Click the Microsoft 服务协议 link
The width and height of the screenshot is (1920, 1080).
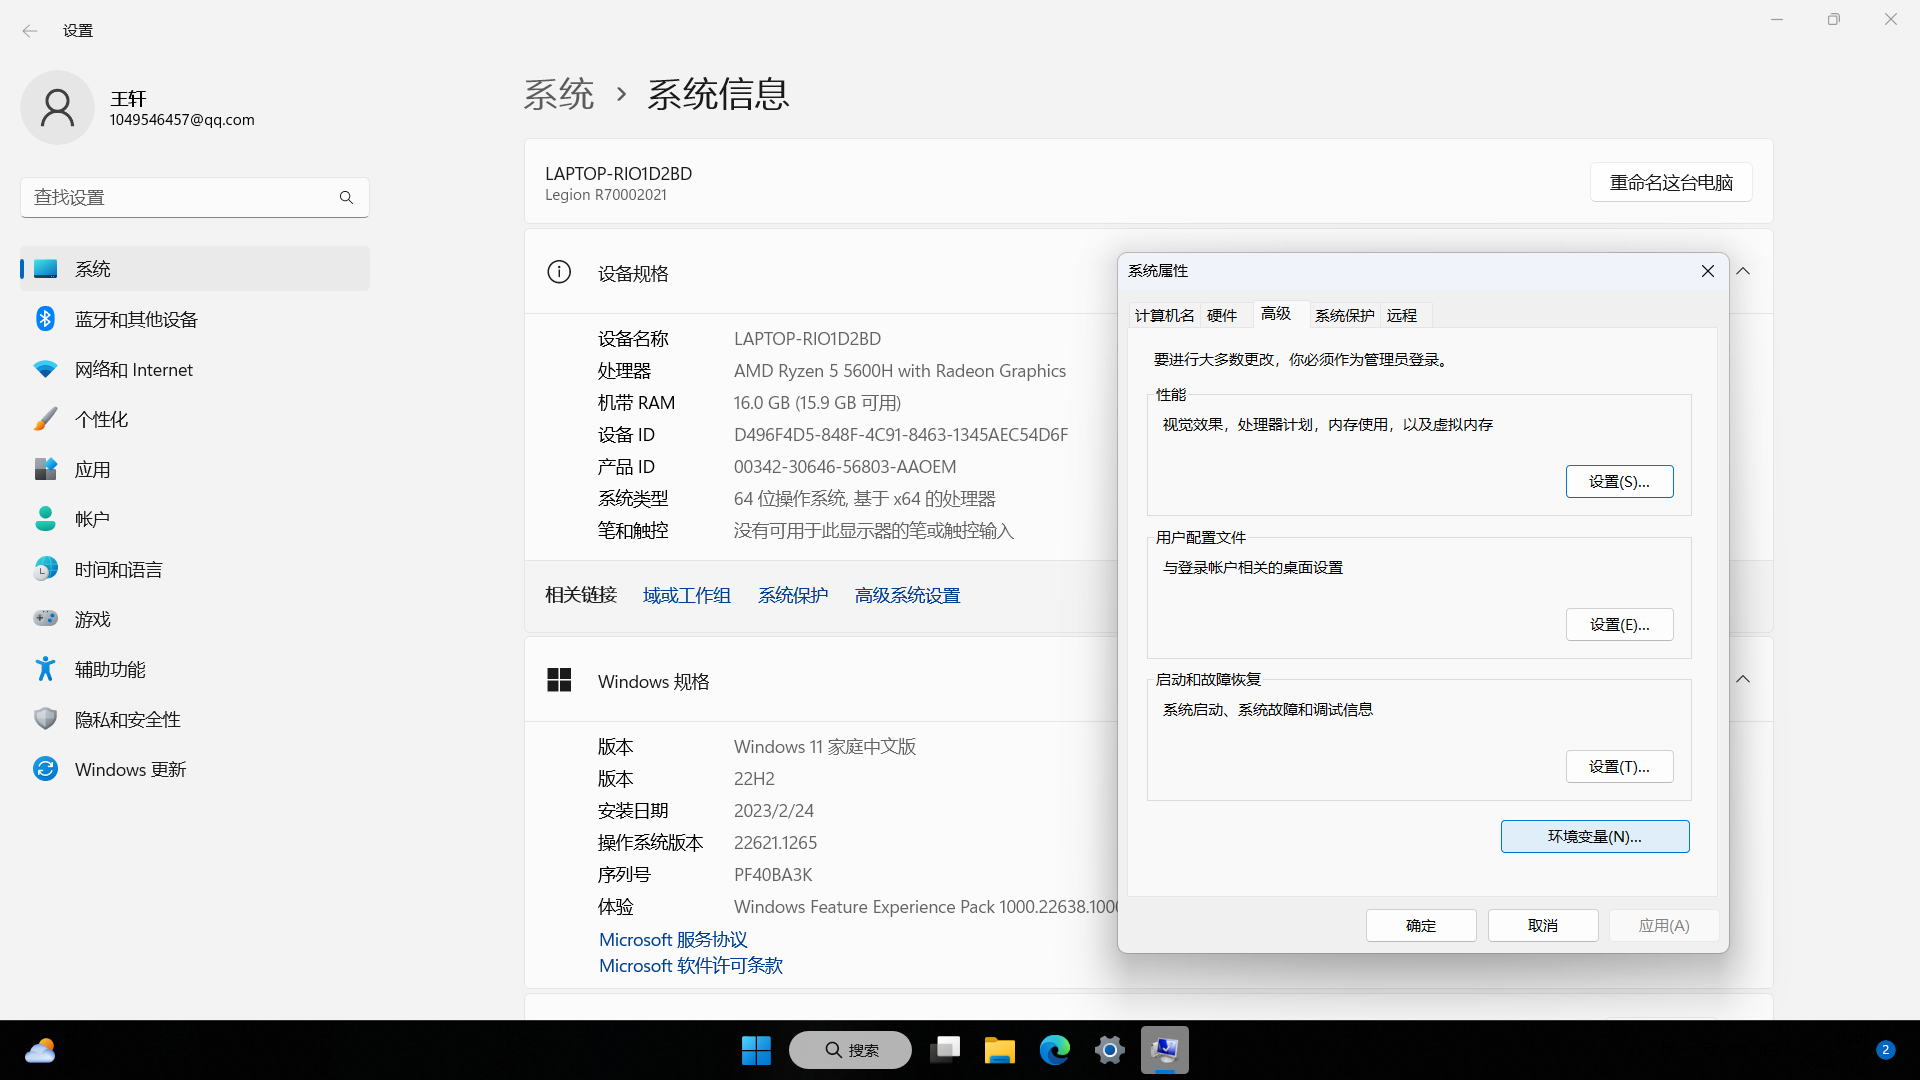pyautogui.click(x=673, y=940)
